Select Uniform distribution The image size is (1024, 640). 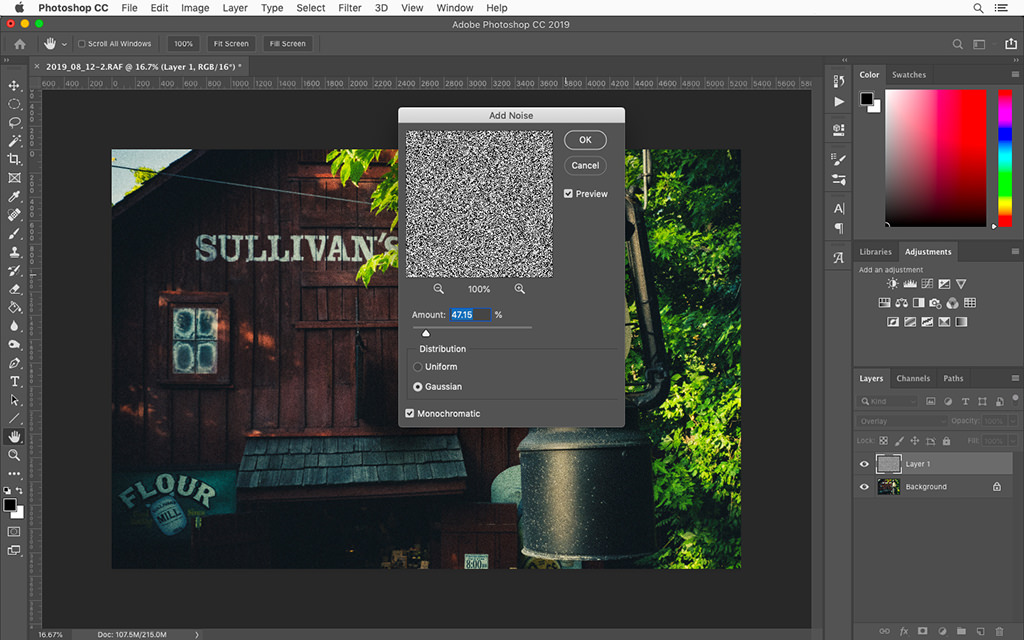pos(418,367)
